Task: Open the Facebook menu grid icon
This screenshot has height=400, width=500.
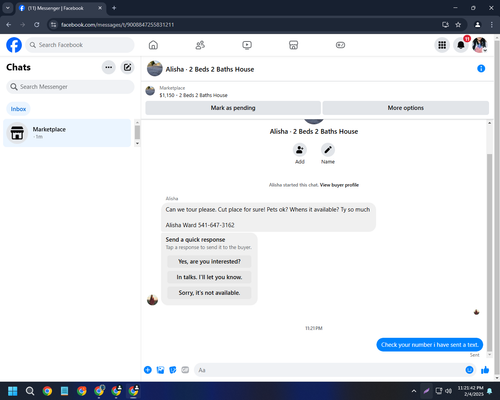Action: 442,45
